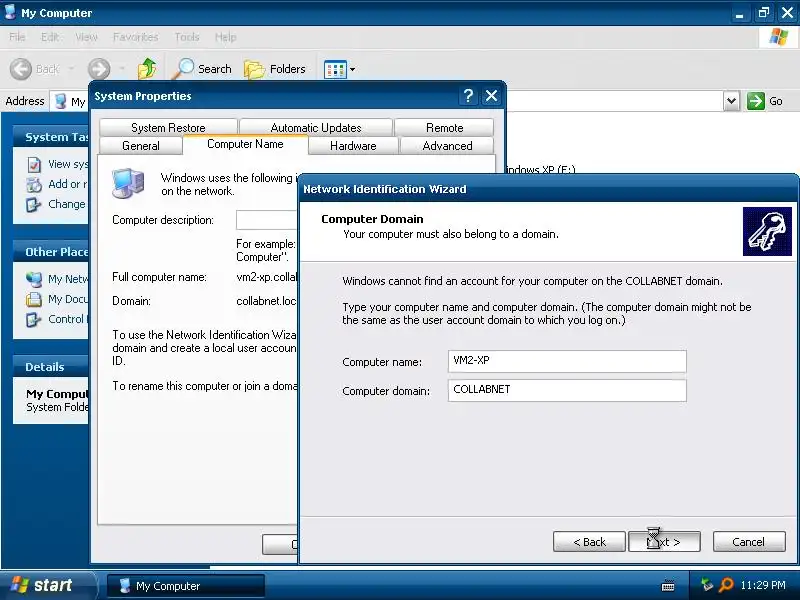The width and height of the screenshot is (800, 600).
Task: Open the Tools menu
Action: pyautogui.click(x=187, y=37)
